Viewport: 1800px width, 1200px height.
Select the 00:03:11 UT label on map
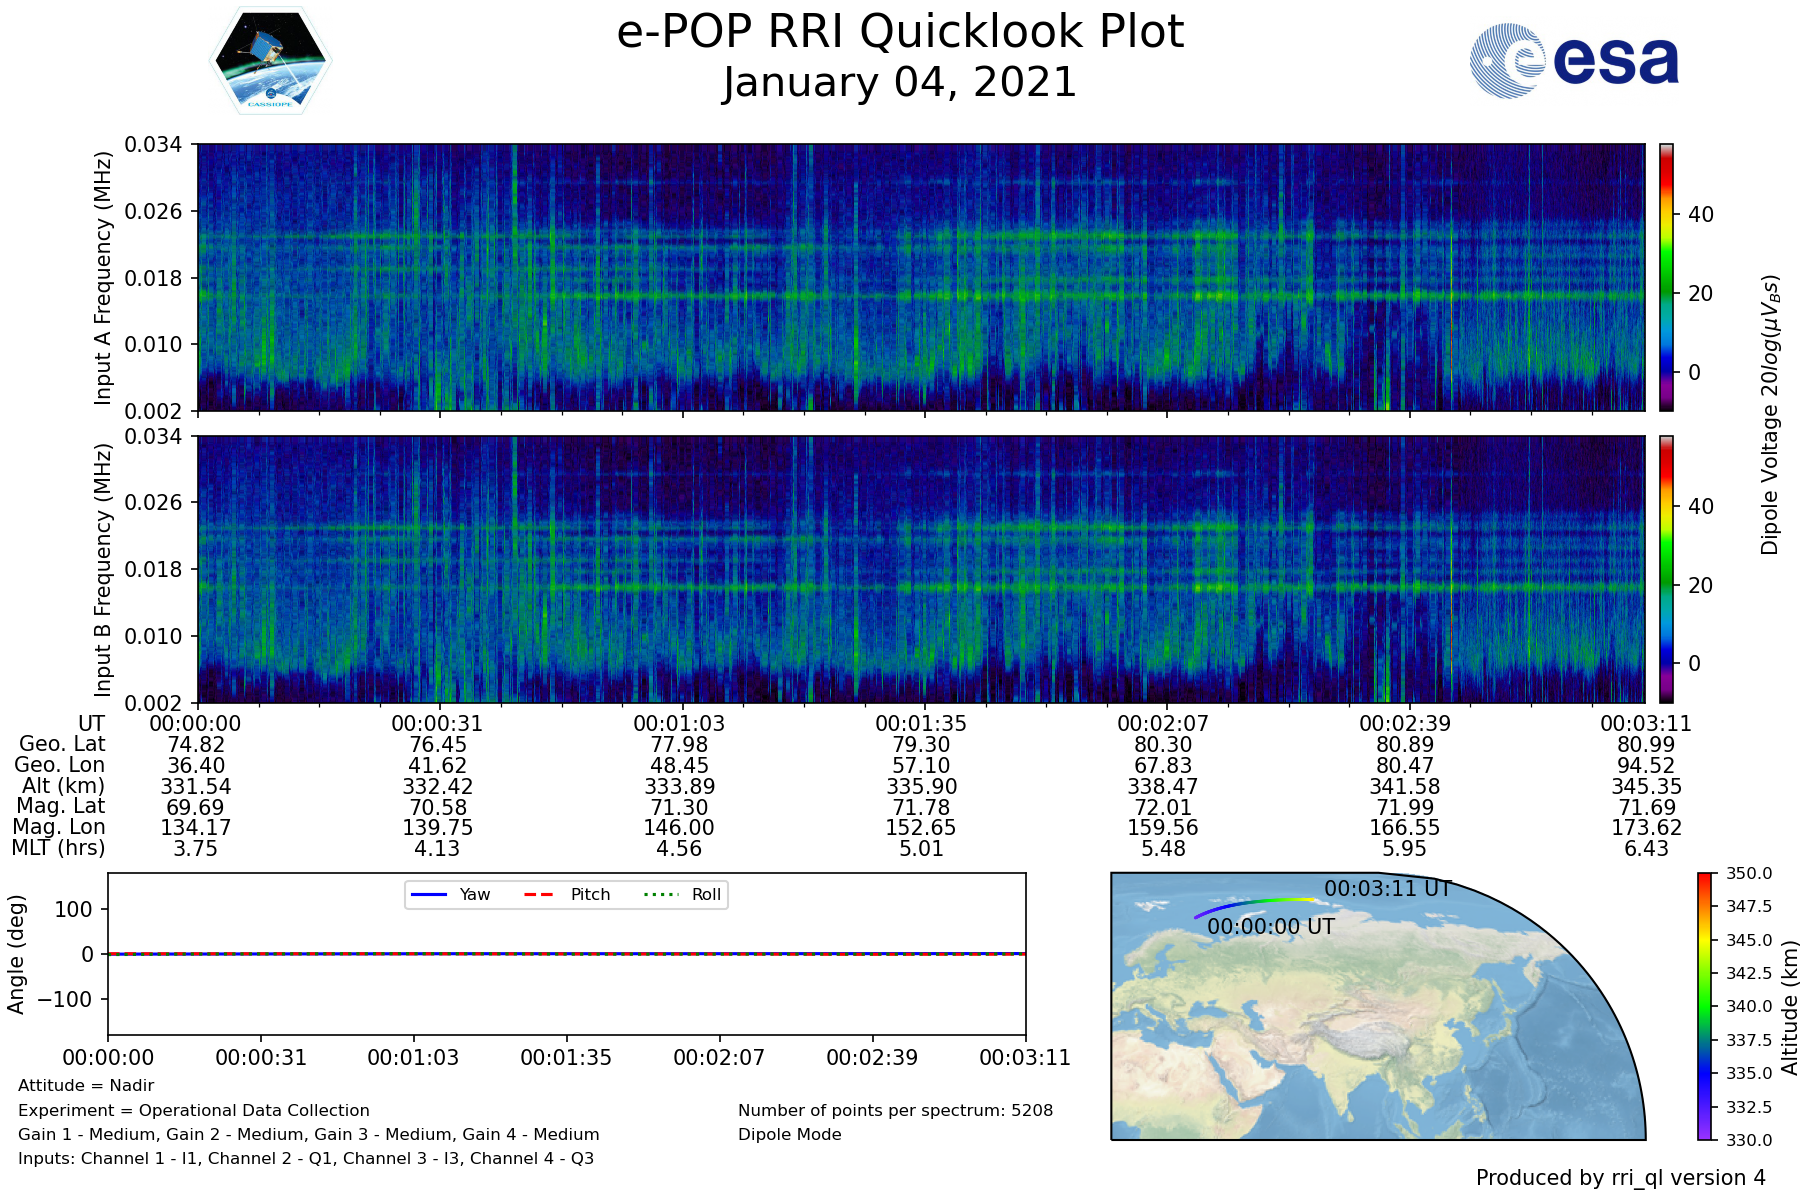1387,888
